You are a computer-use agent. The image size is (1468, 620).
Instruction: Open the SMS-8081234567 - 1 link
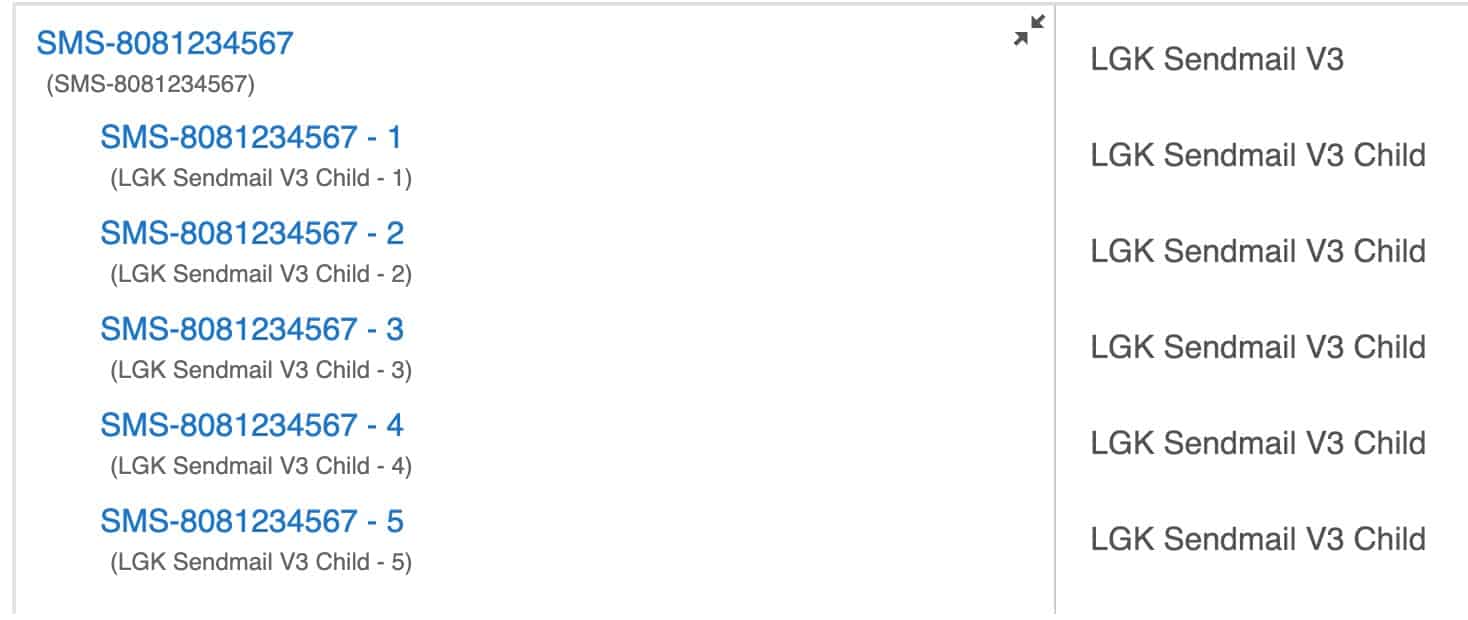click(x=251, y=137)
